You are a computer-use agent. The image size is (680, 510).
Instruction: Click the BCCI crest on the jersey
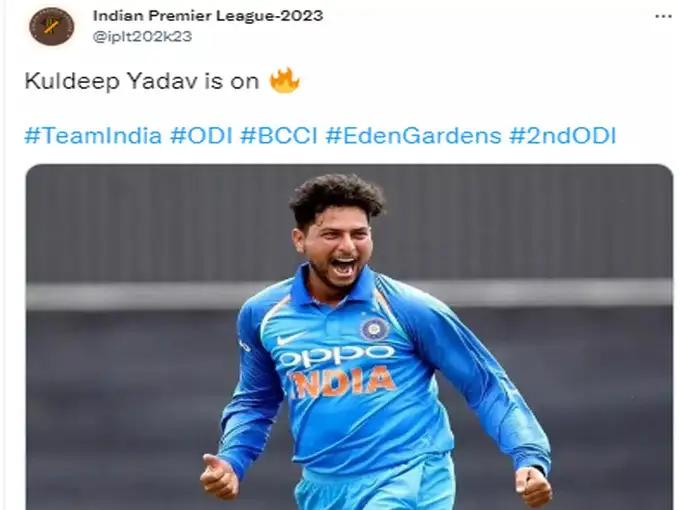pos(374,329)
